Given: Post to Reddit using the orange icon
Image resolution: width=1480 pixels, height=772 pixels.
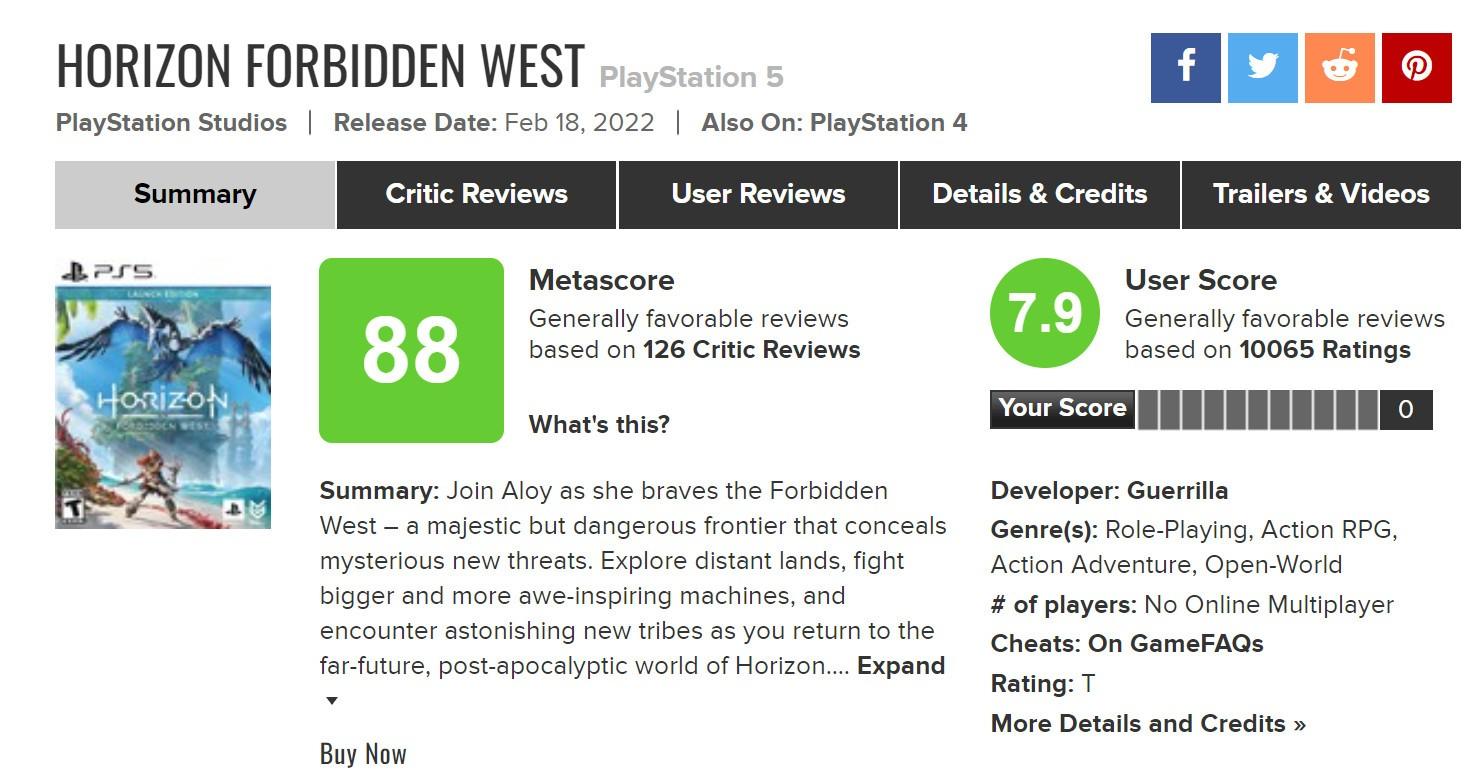Looking at the screenshot, I should [1339, 67].
